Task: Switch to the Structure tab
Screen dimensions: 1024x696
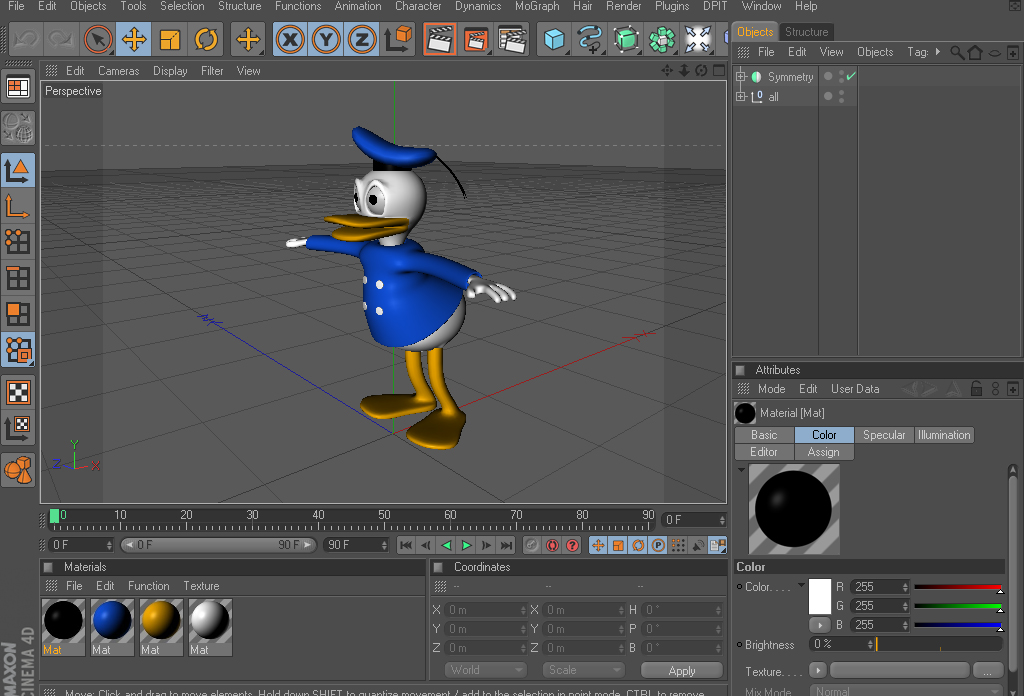Action: pyautogui.click(x=807, y=31)
